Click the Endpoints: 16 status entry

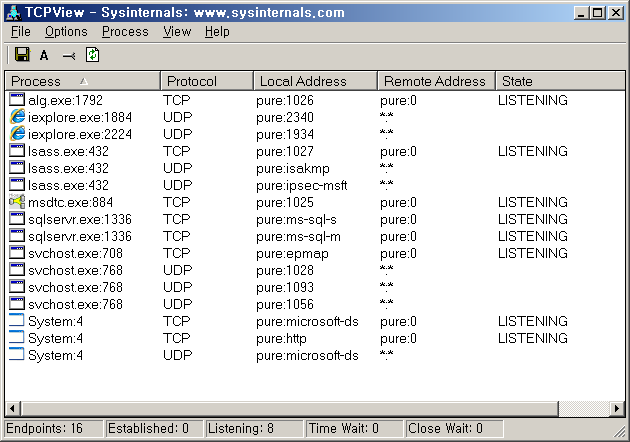pyautogui.click(x=53, y=428)
